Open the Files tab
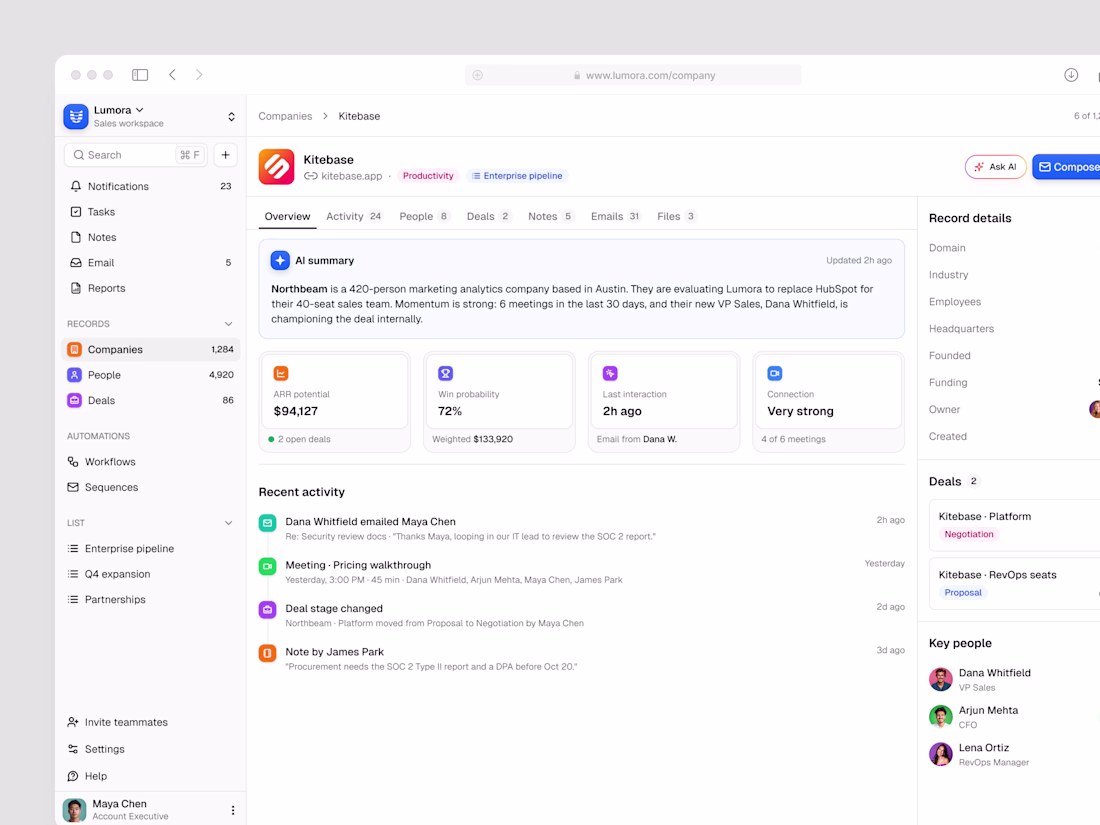The width and height of the screenshot is (1100, 825). coord(676,216)
